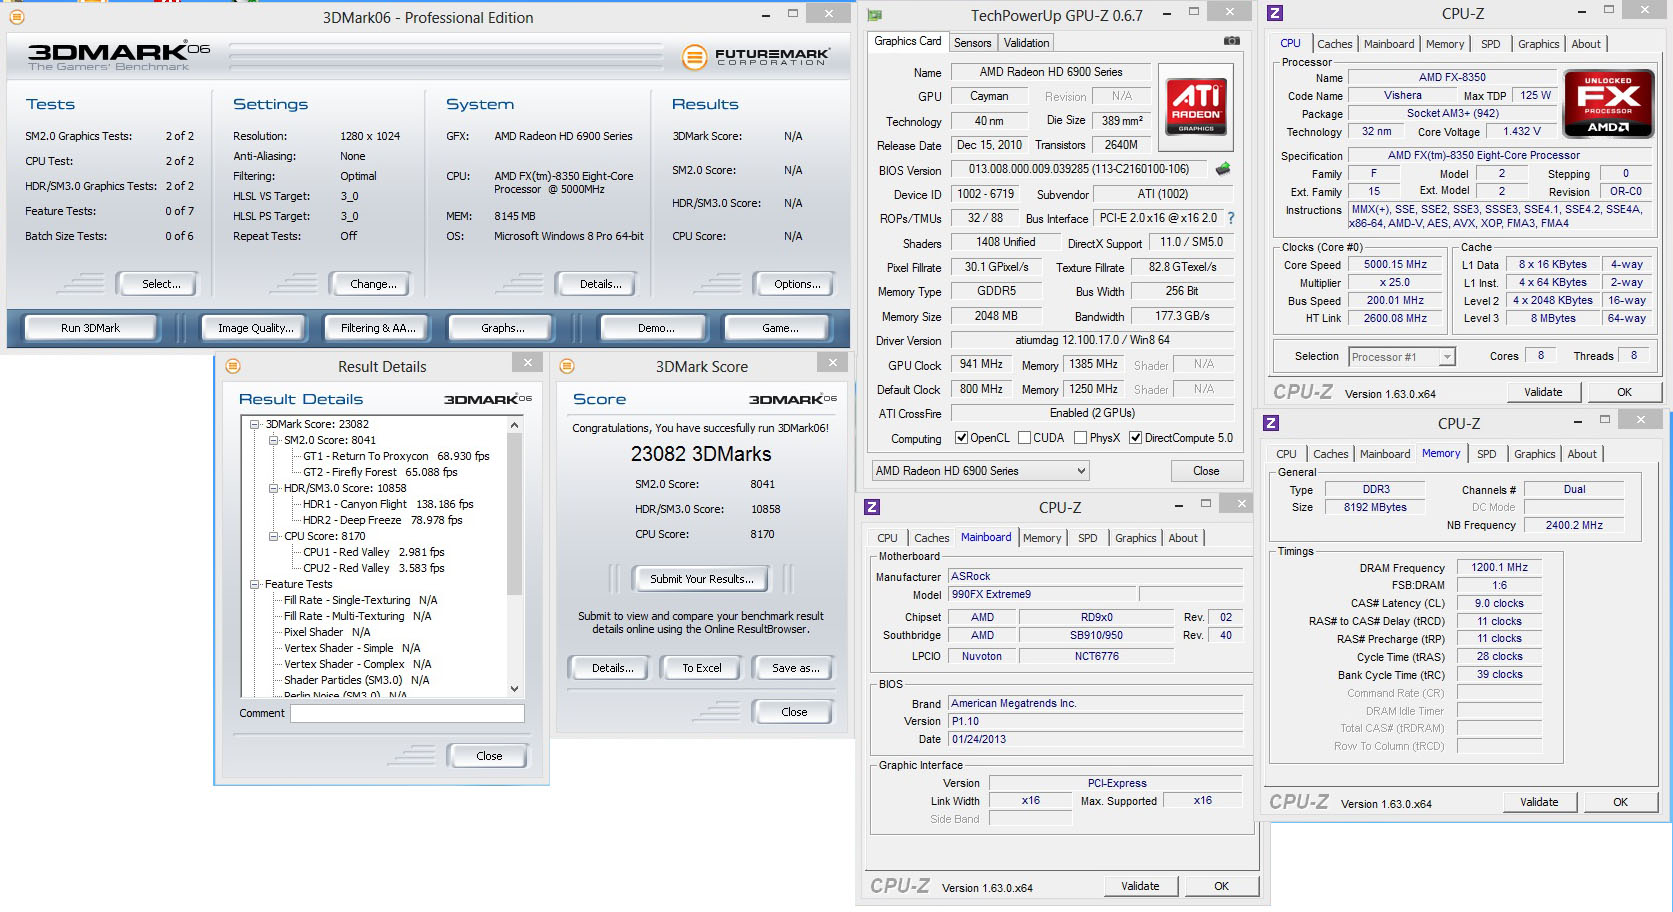Collapse the HDR/SM3.0 Score: 10858 node
1673x912 pixels.
(x=273, y=488)
